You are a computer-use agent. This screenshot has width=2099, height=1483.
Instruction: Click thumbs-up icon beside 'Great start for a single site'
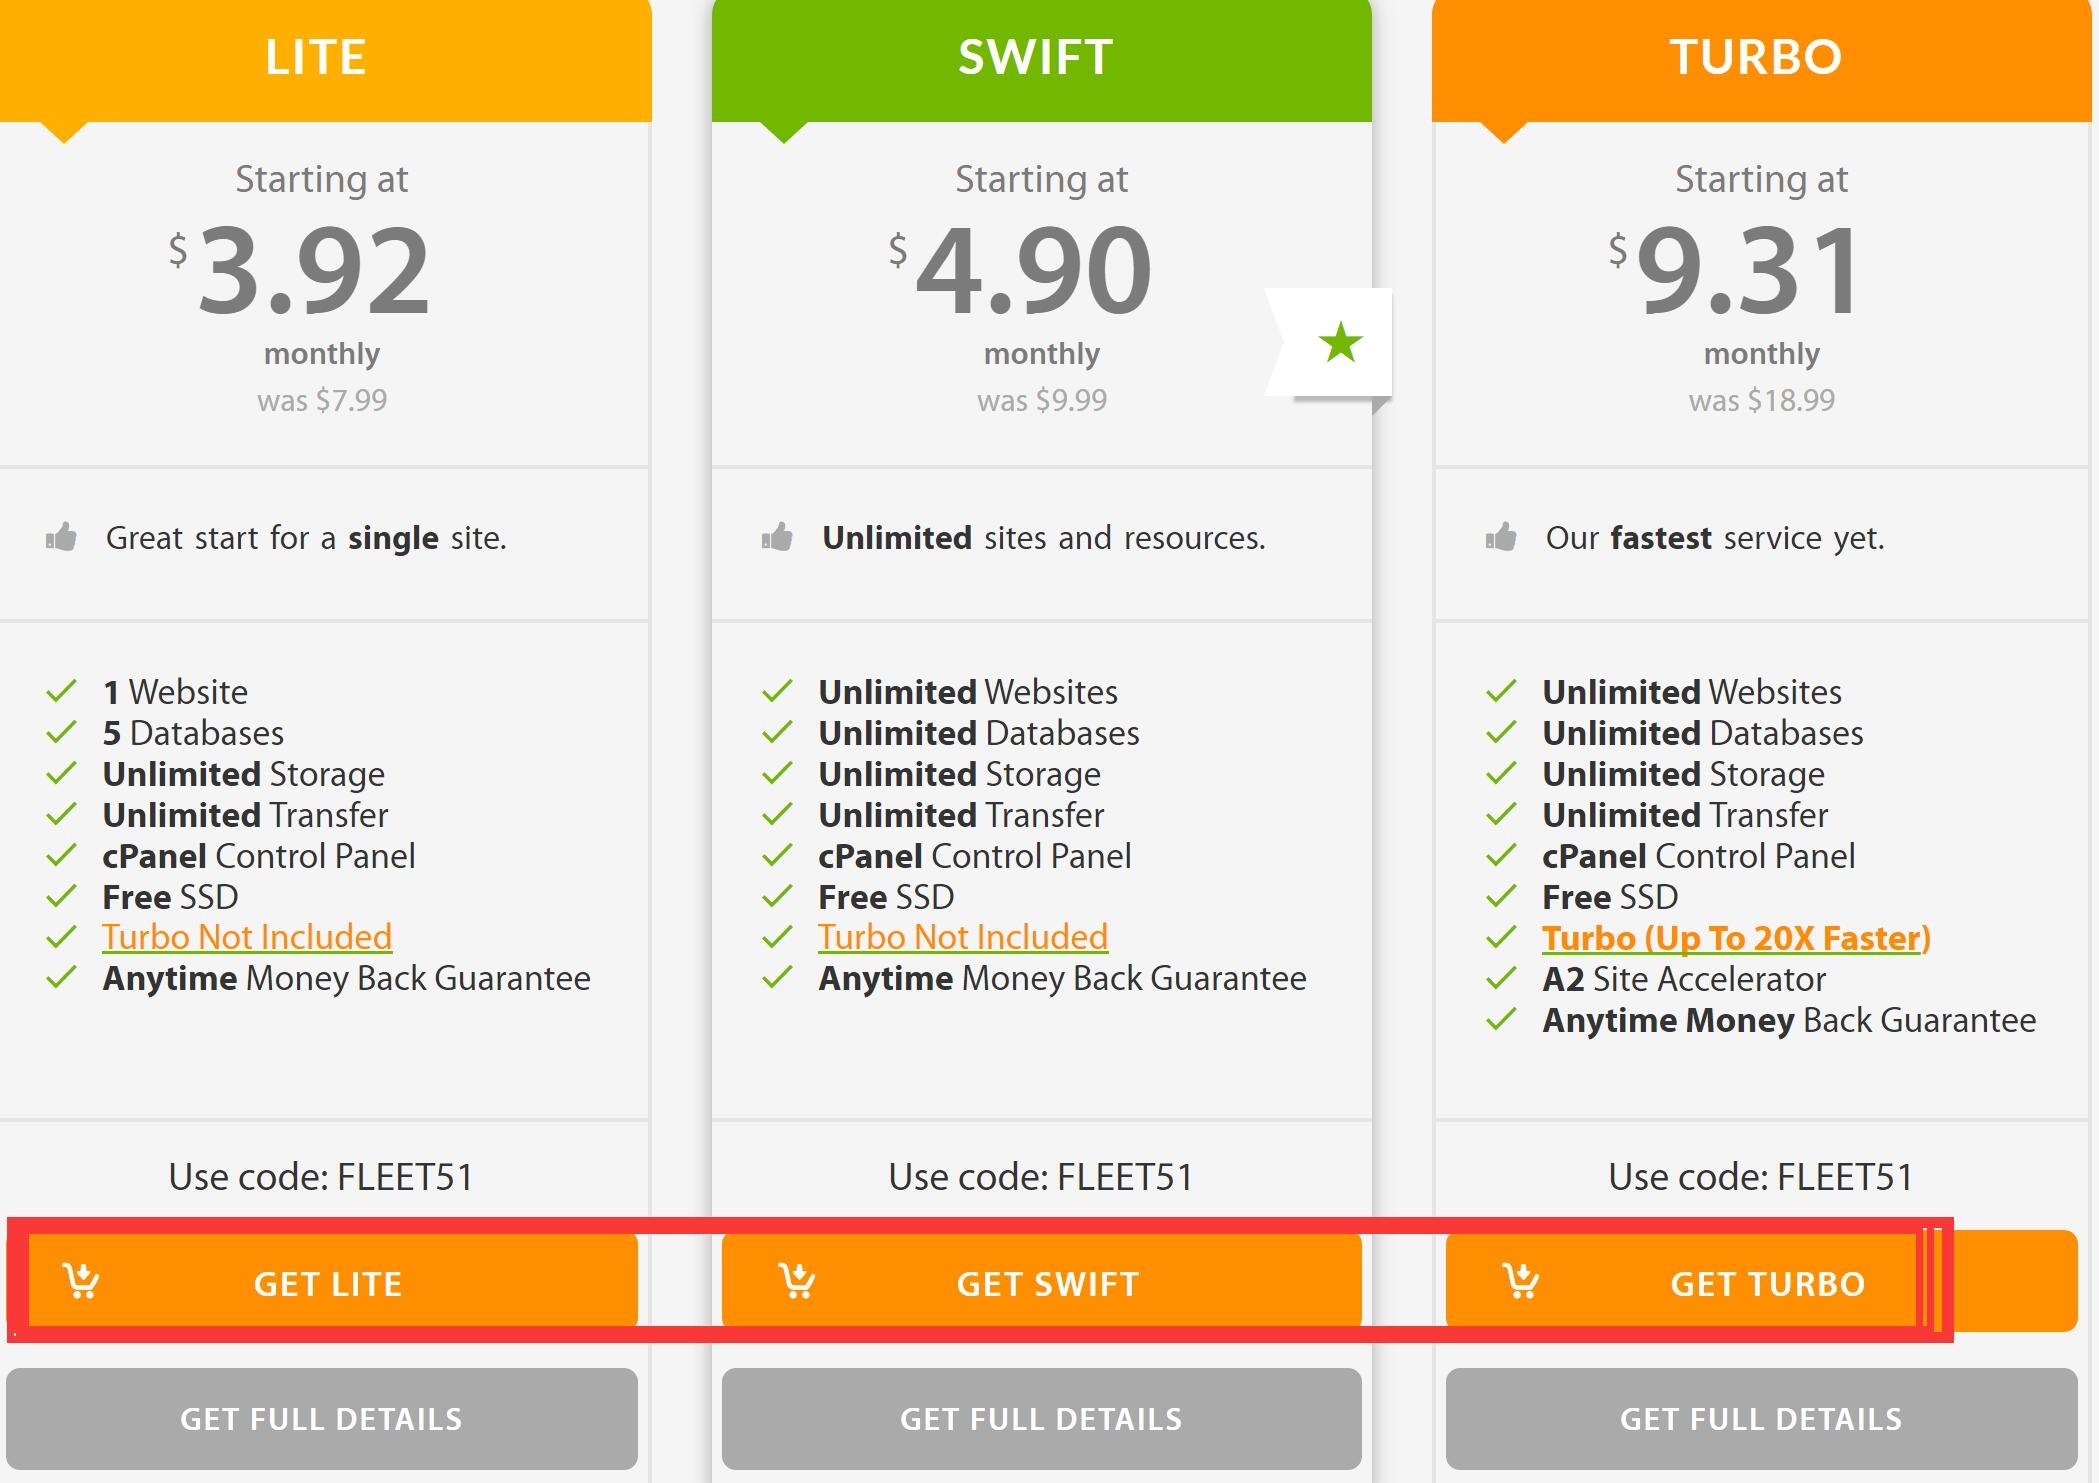(x=61, y=537)
